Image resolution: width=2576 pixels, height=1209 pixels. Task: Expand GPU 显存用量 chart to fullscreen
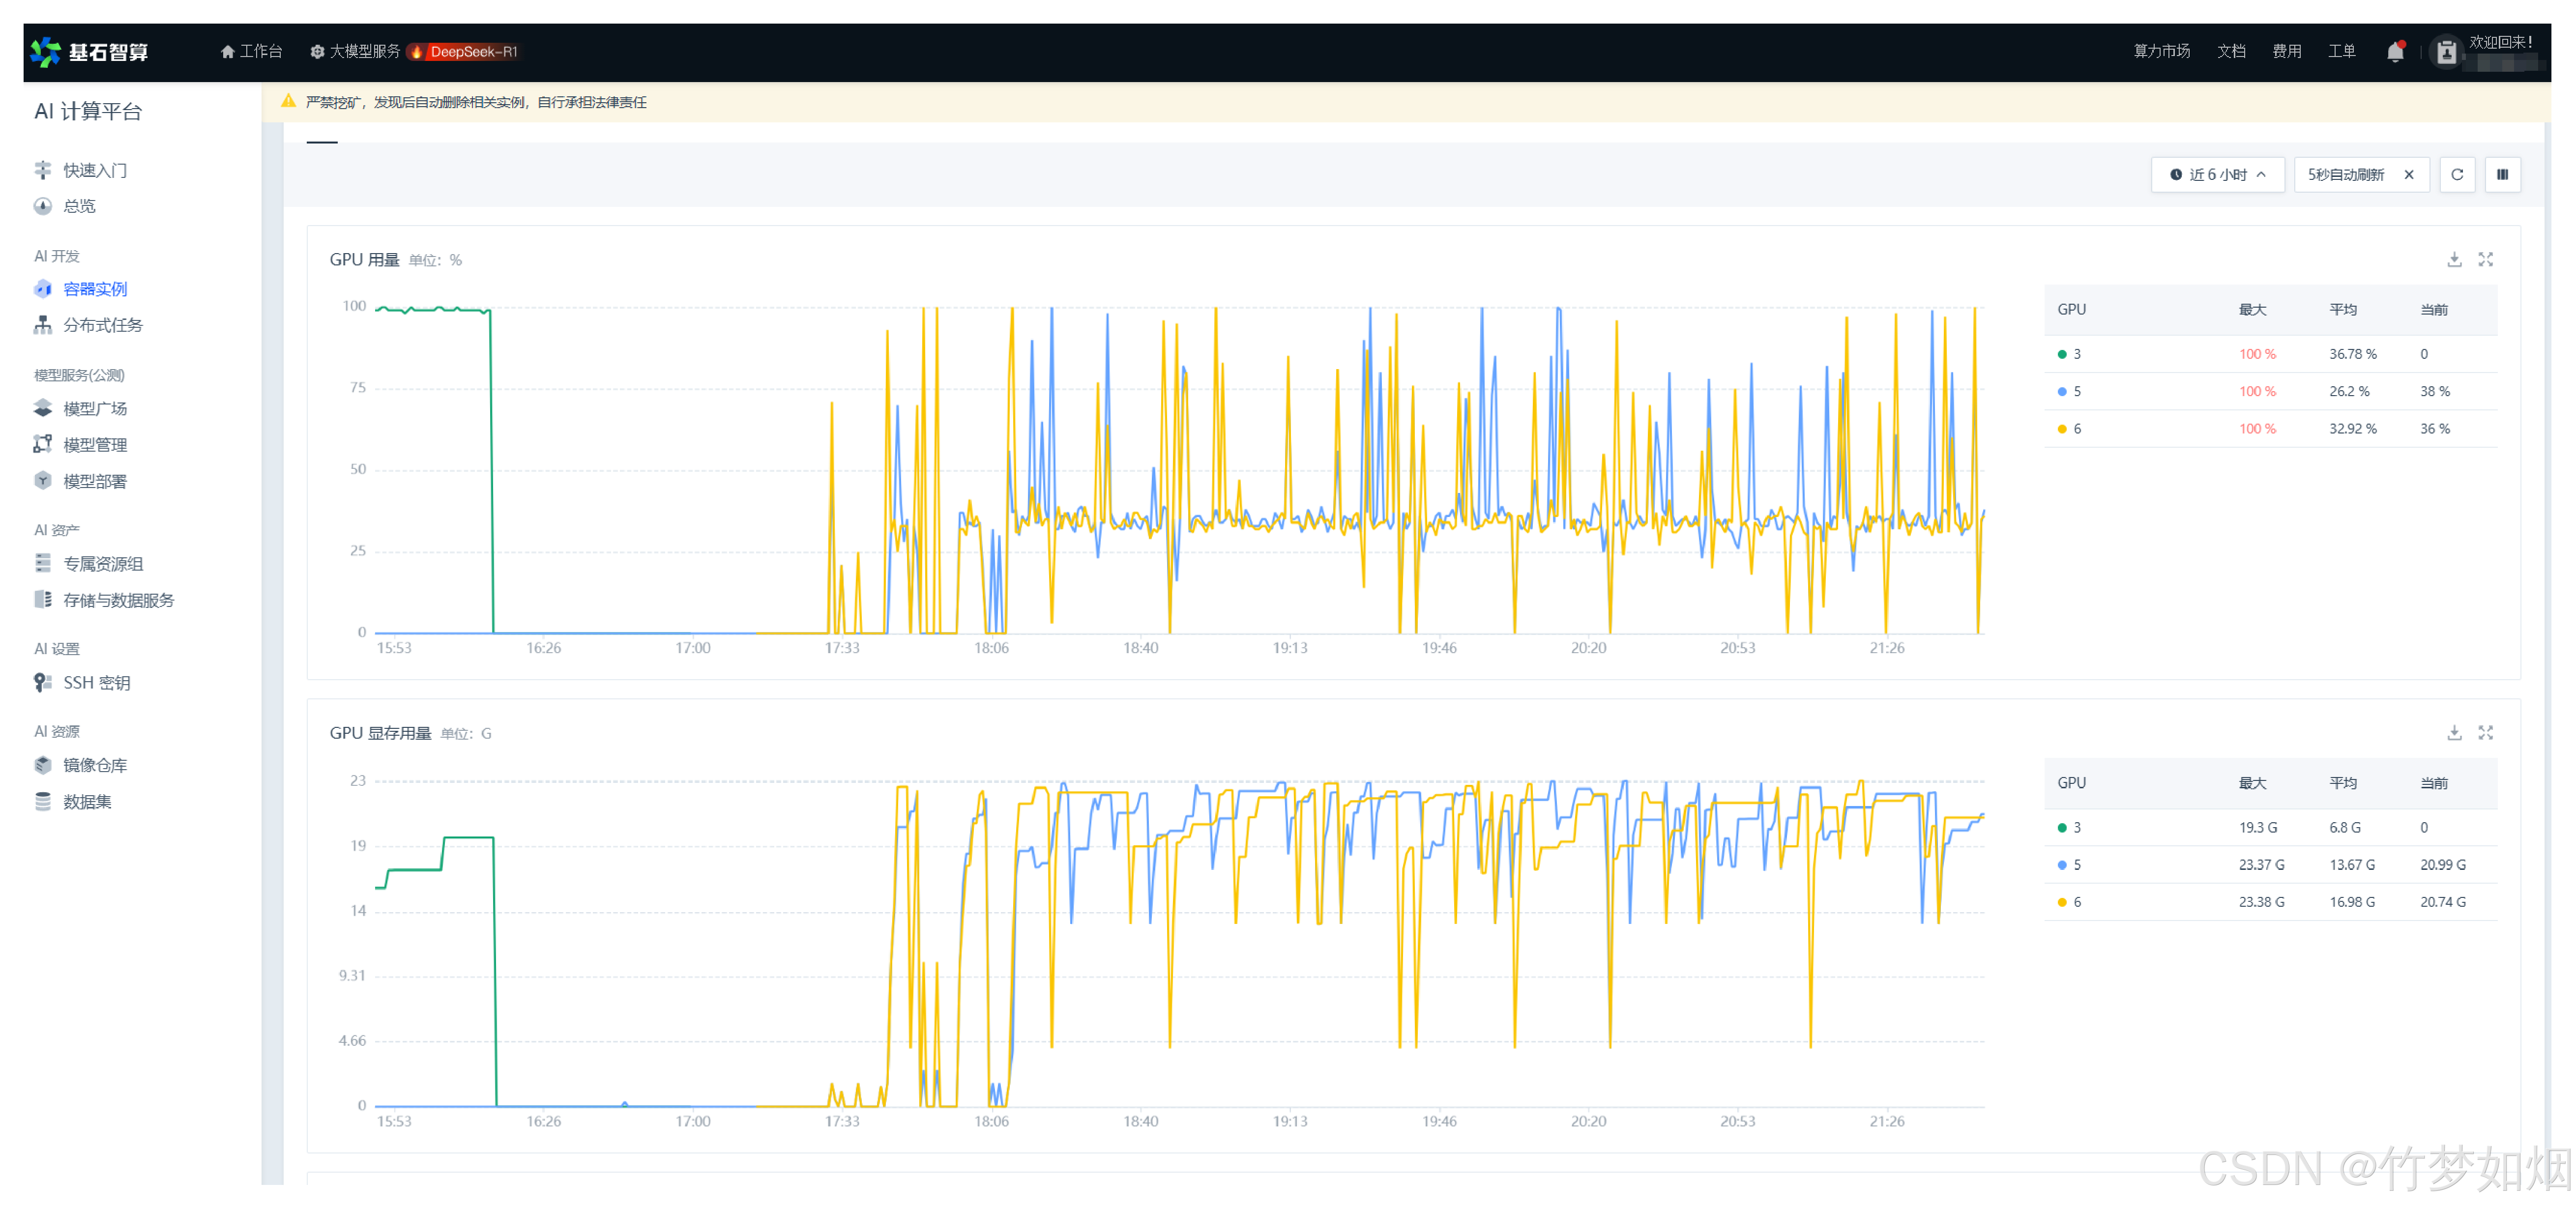(2485, 733)
